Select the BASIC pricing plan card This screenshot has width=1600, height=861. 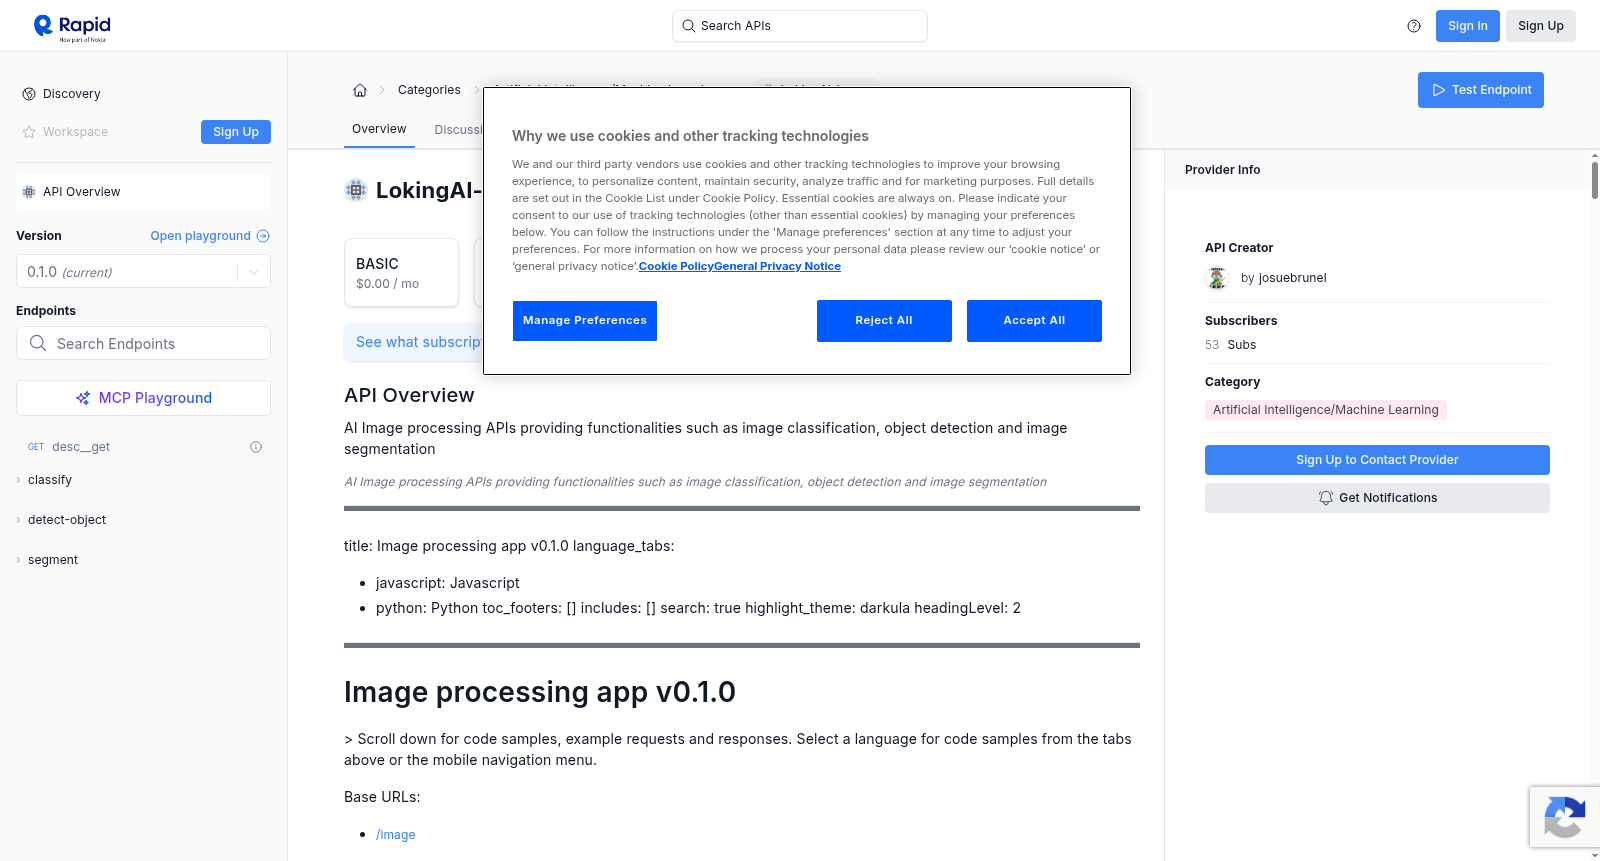click(x=401, y=272)
